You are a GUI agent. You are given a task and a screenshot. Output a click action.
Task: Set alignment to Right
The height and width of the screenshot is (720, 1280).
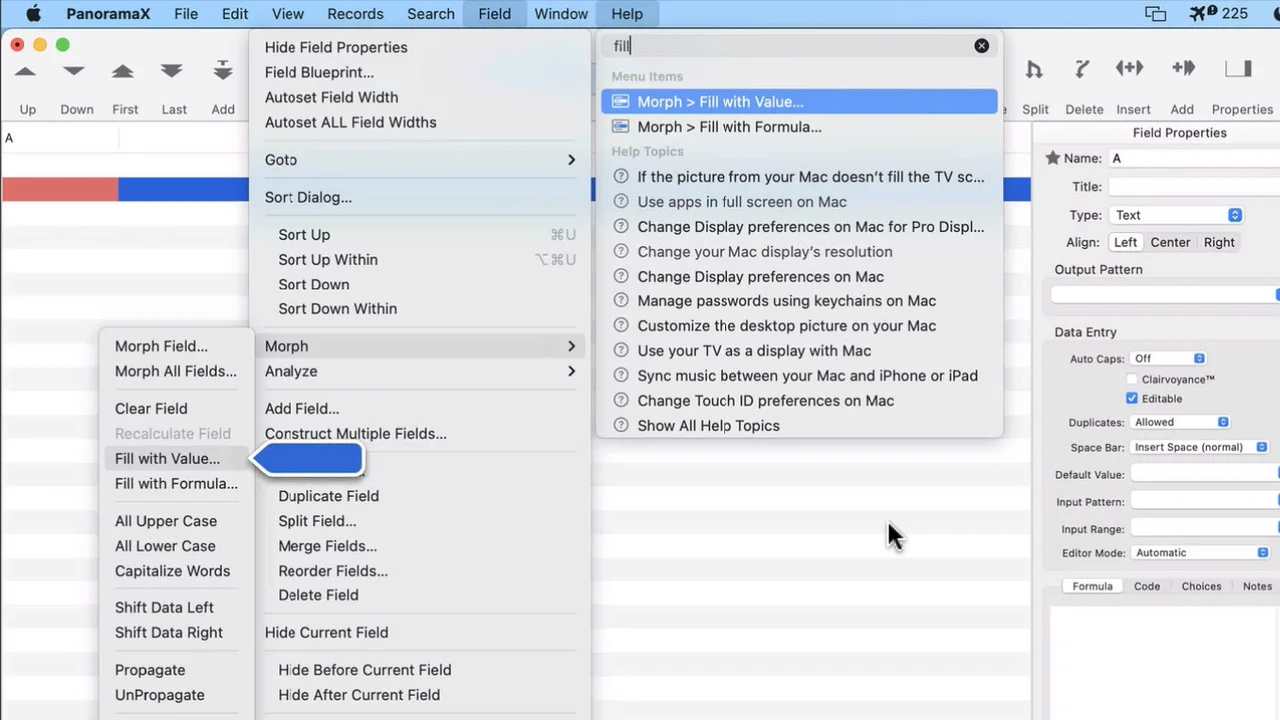(x=1219, y=242)
